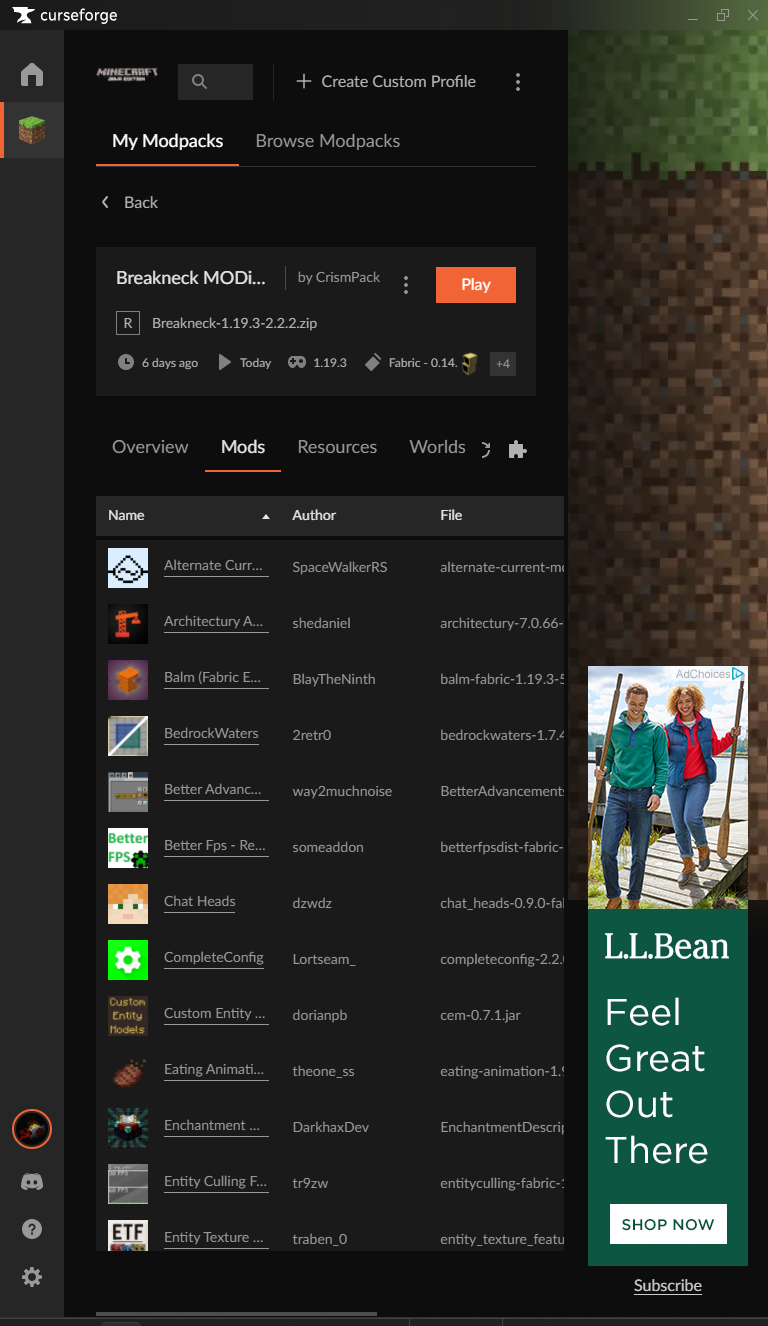Open the Help question mark icon
768x1326 pixels.
[x=32, y=1229]
